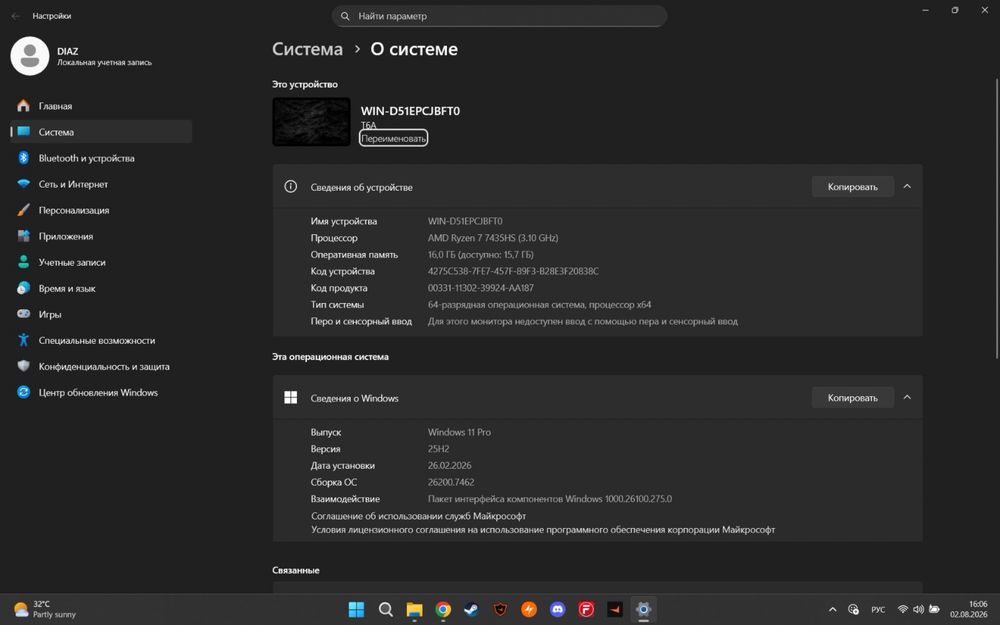Viewport: 1000px width, 625px height.
Task: Click the volume speaker icon in the tray
Action: pyautogui.click(x=918, y=610)
